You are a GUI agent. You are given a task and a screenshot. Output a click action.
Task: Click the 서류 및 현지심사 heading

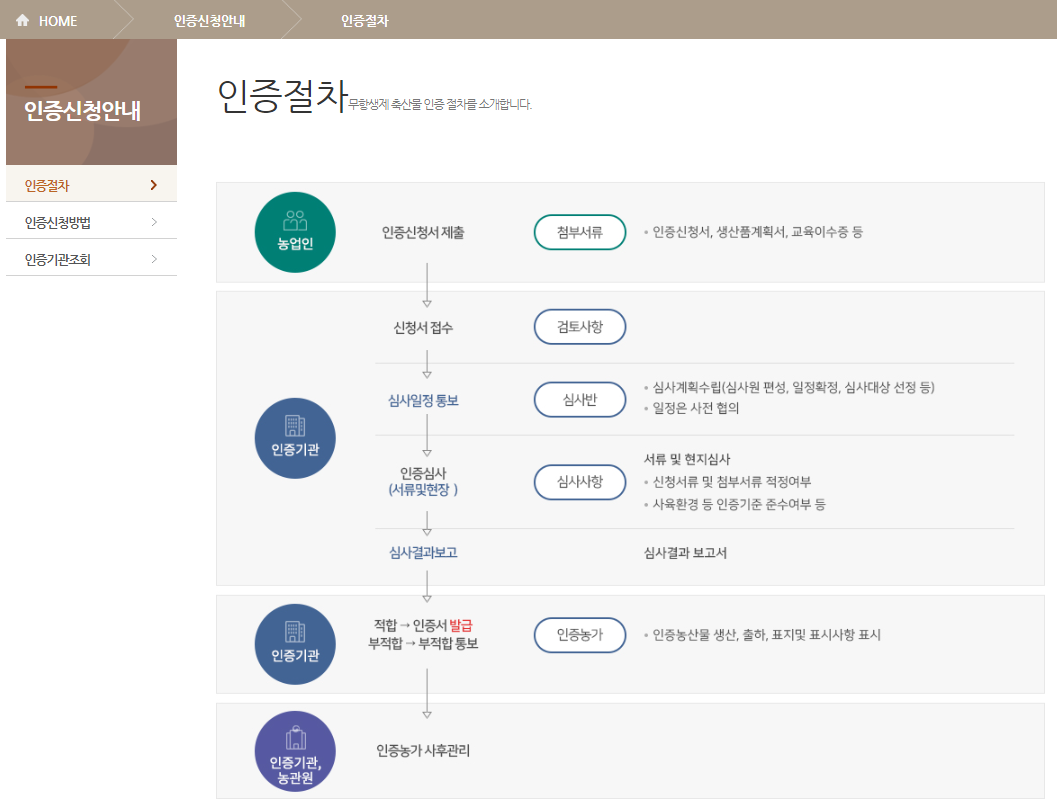(687, 459)
